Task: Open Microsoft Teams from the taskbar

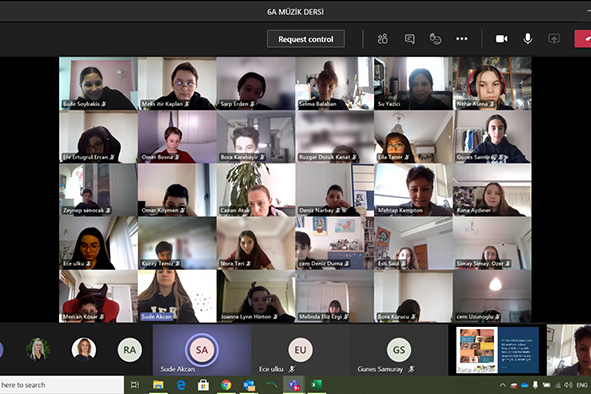Action: 294,385
